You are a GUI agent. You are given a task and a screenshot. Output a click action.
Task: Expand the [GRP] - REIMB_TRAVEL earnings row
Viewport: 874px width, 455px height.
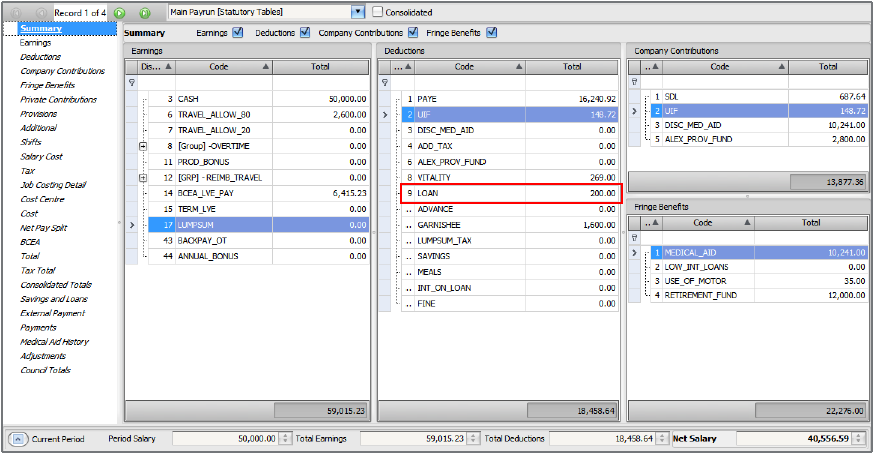click(x=143, y=178)
